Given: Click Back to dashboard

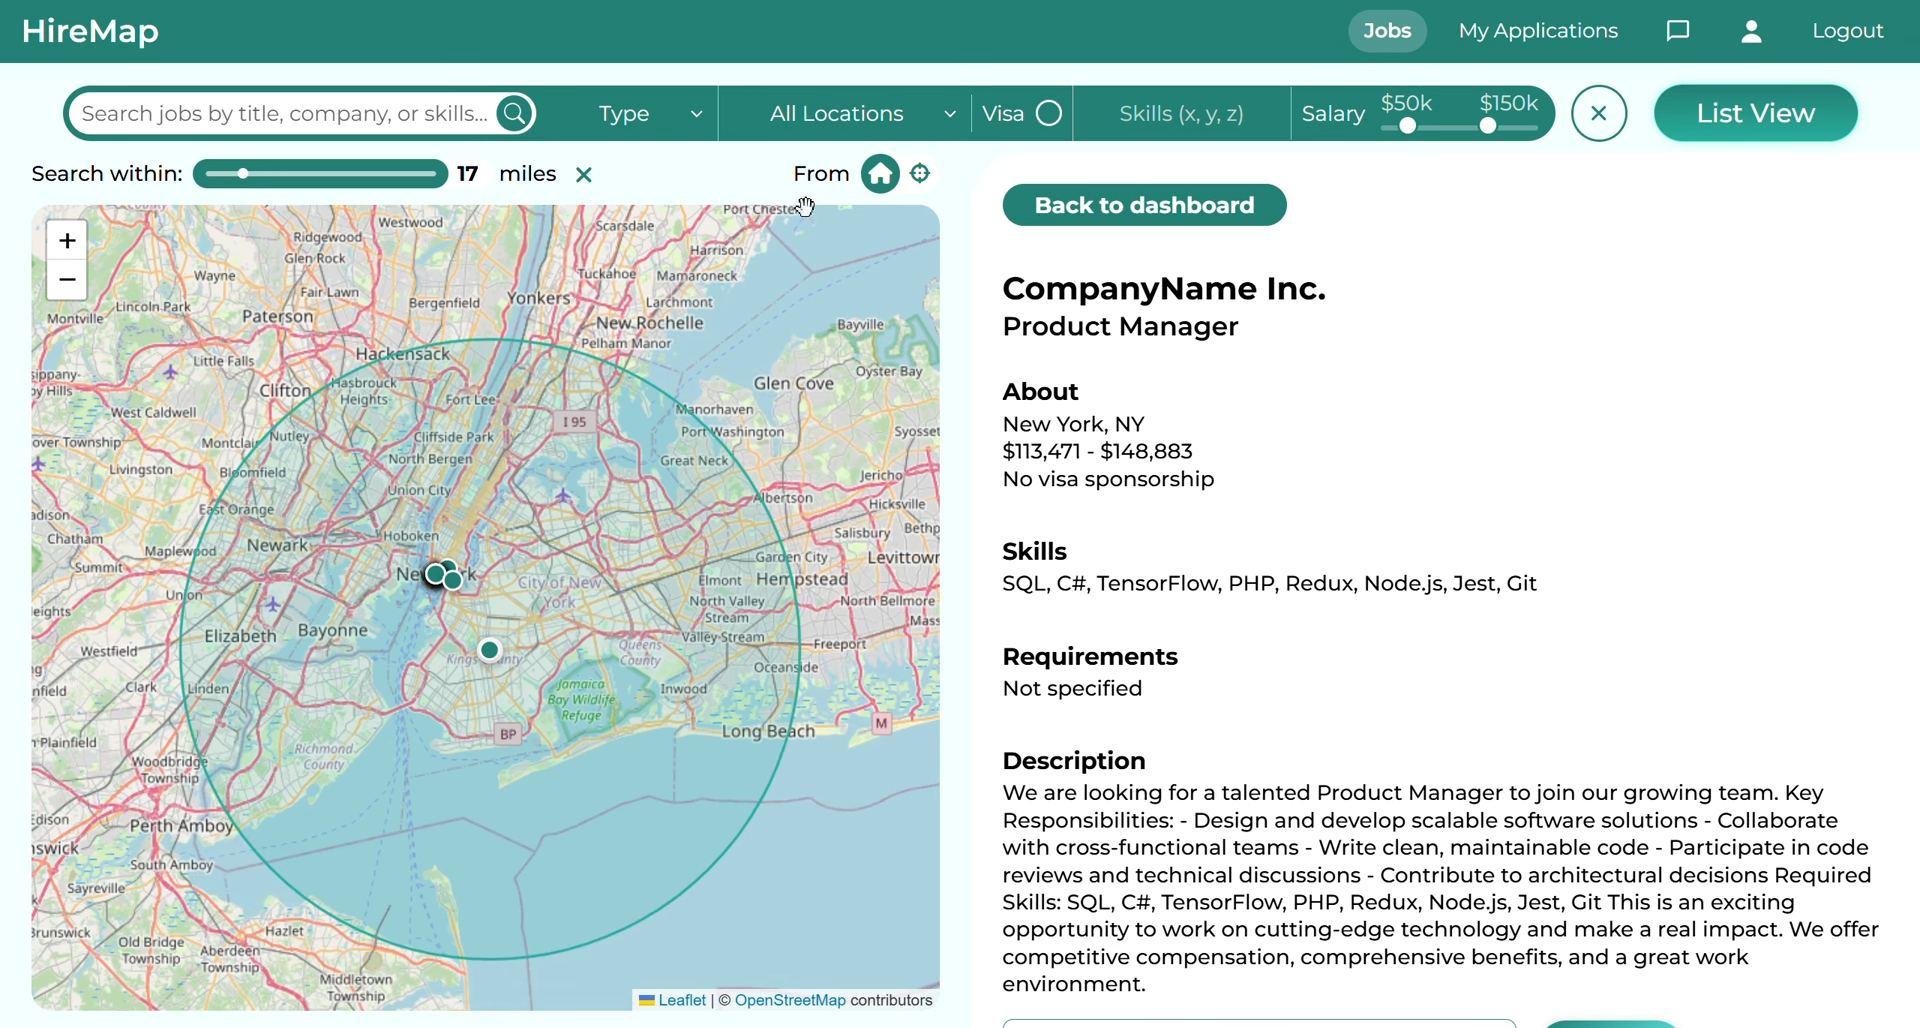Looking at the screenshot, I should [1144, 205].
